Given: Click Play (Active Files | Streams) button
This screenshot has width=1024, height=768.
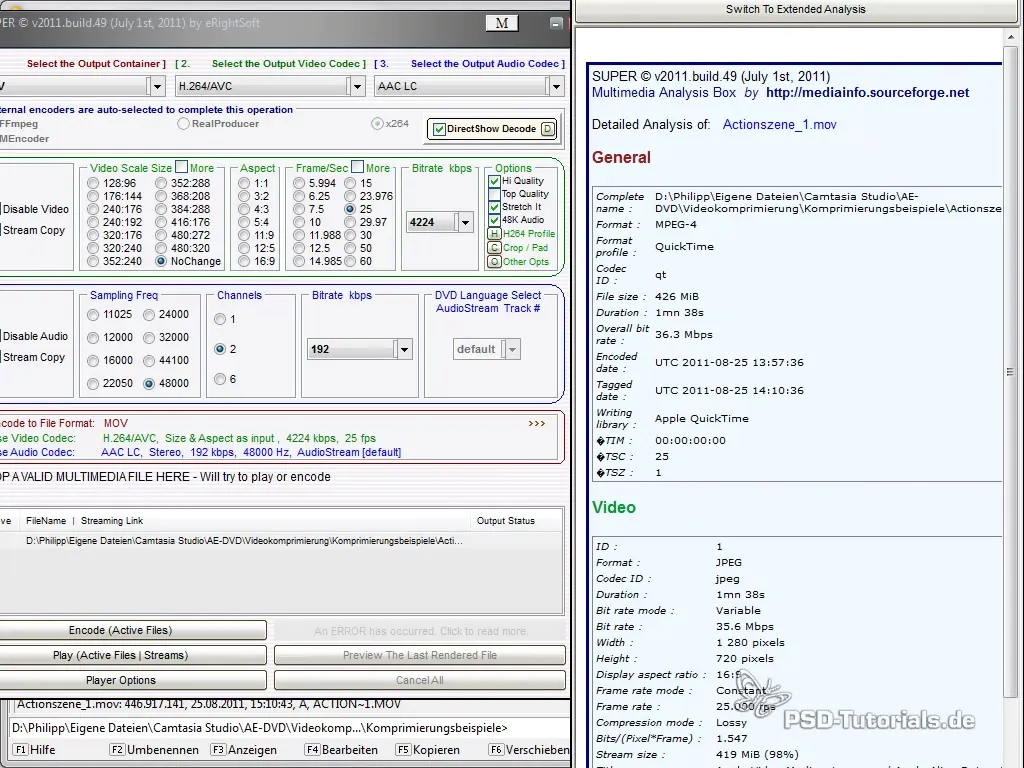Looking at the screenshot, I should click(x=121, y=655).
